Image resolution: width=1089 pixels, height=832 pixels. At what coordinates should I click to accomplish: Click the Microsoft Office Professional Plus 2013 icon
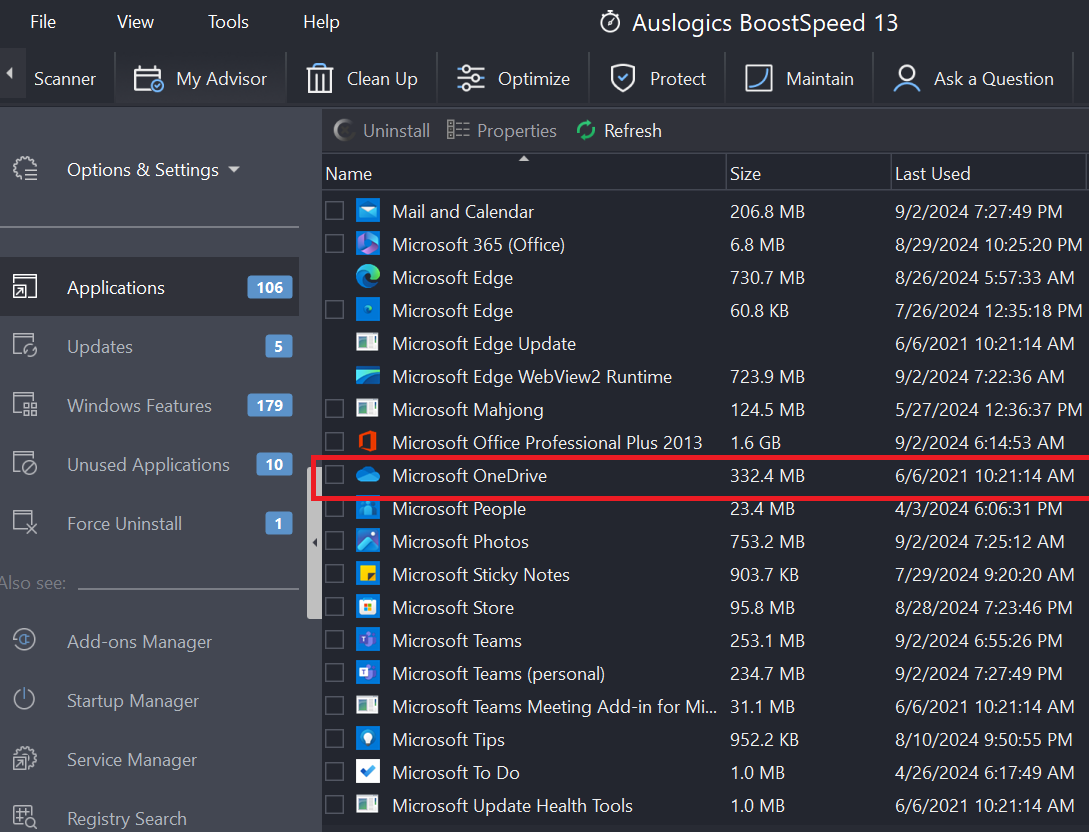[x=367, y=442]
